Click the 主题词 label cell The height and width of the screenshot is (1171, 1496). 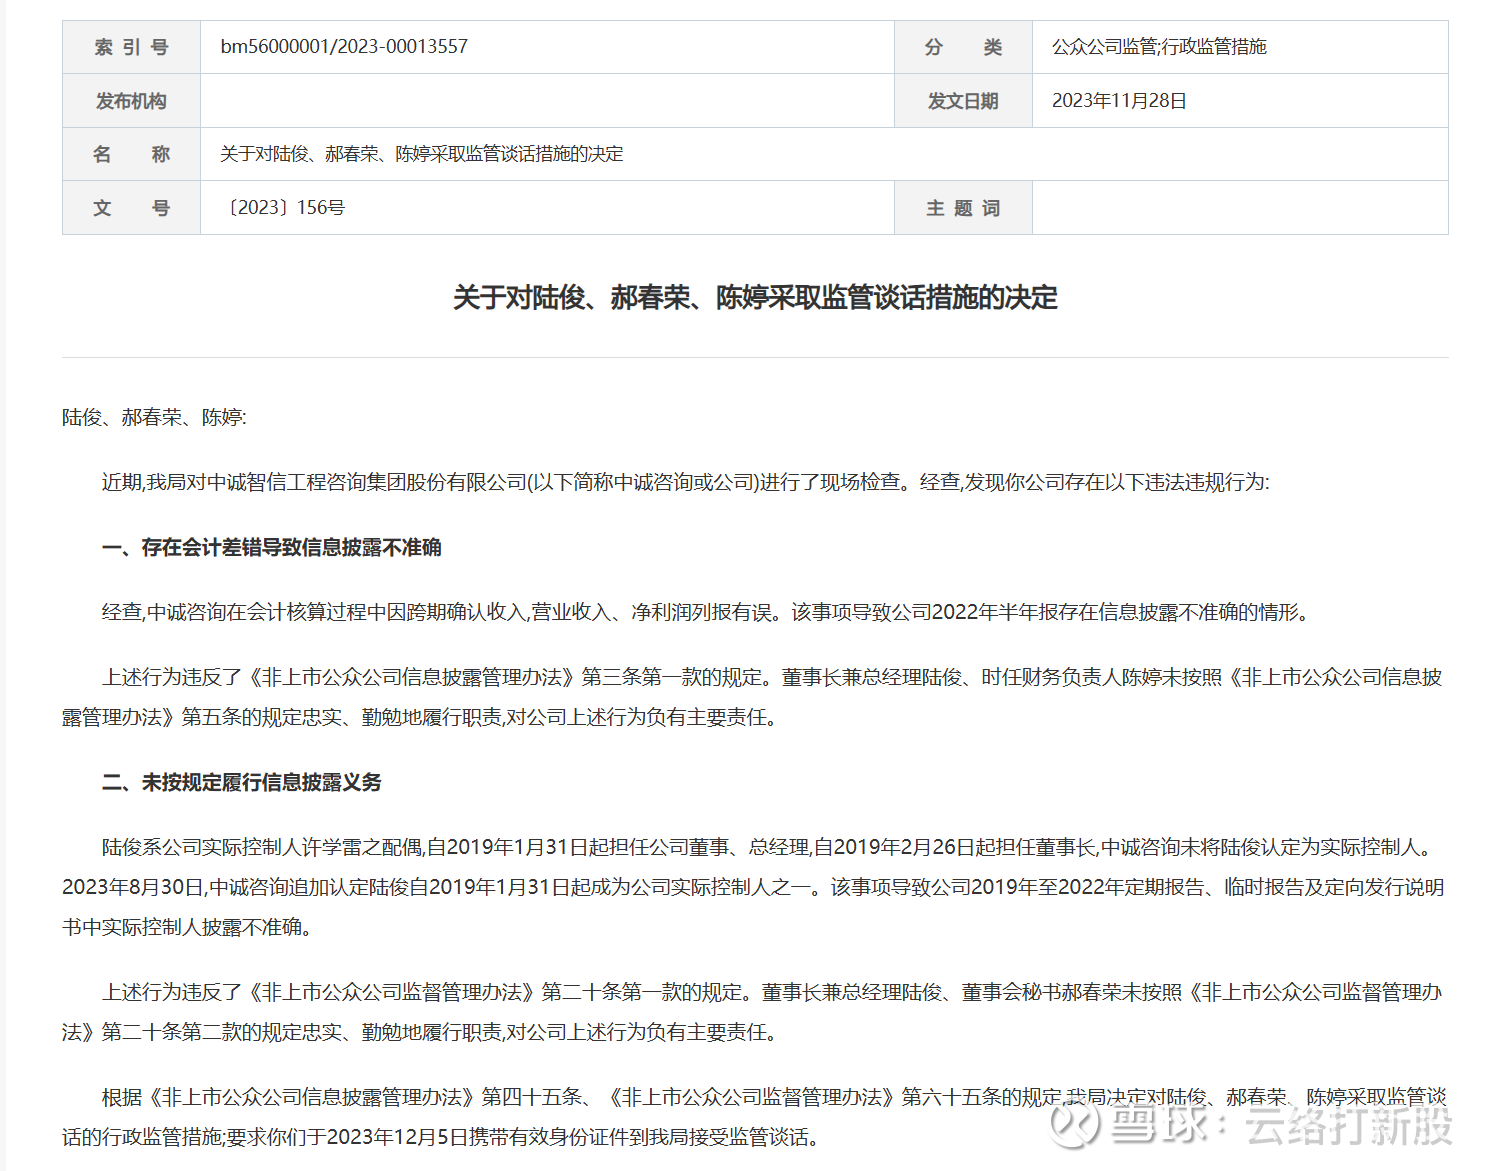[963, 208]
